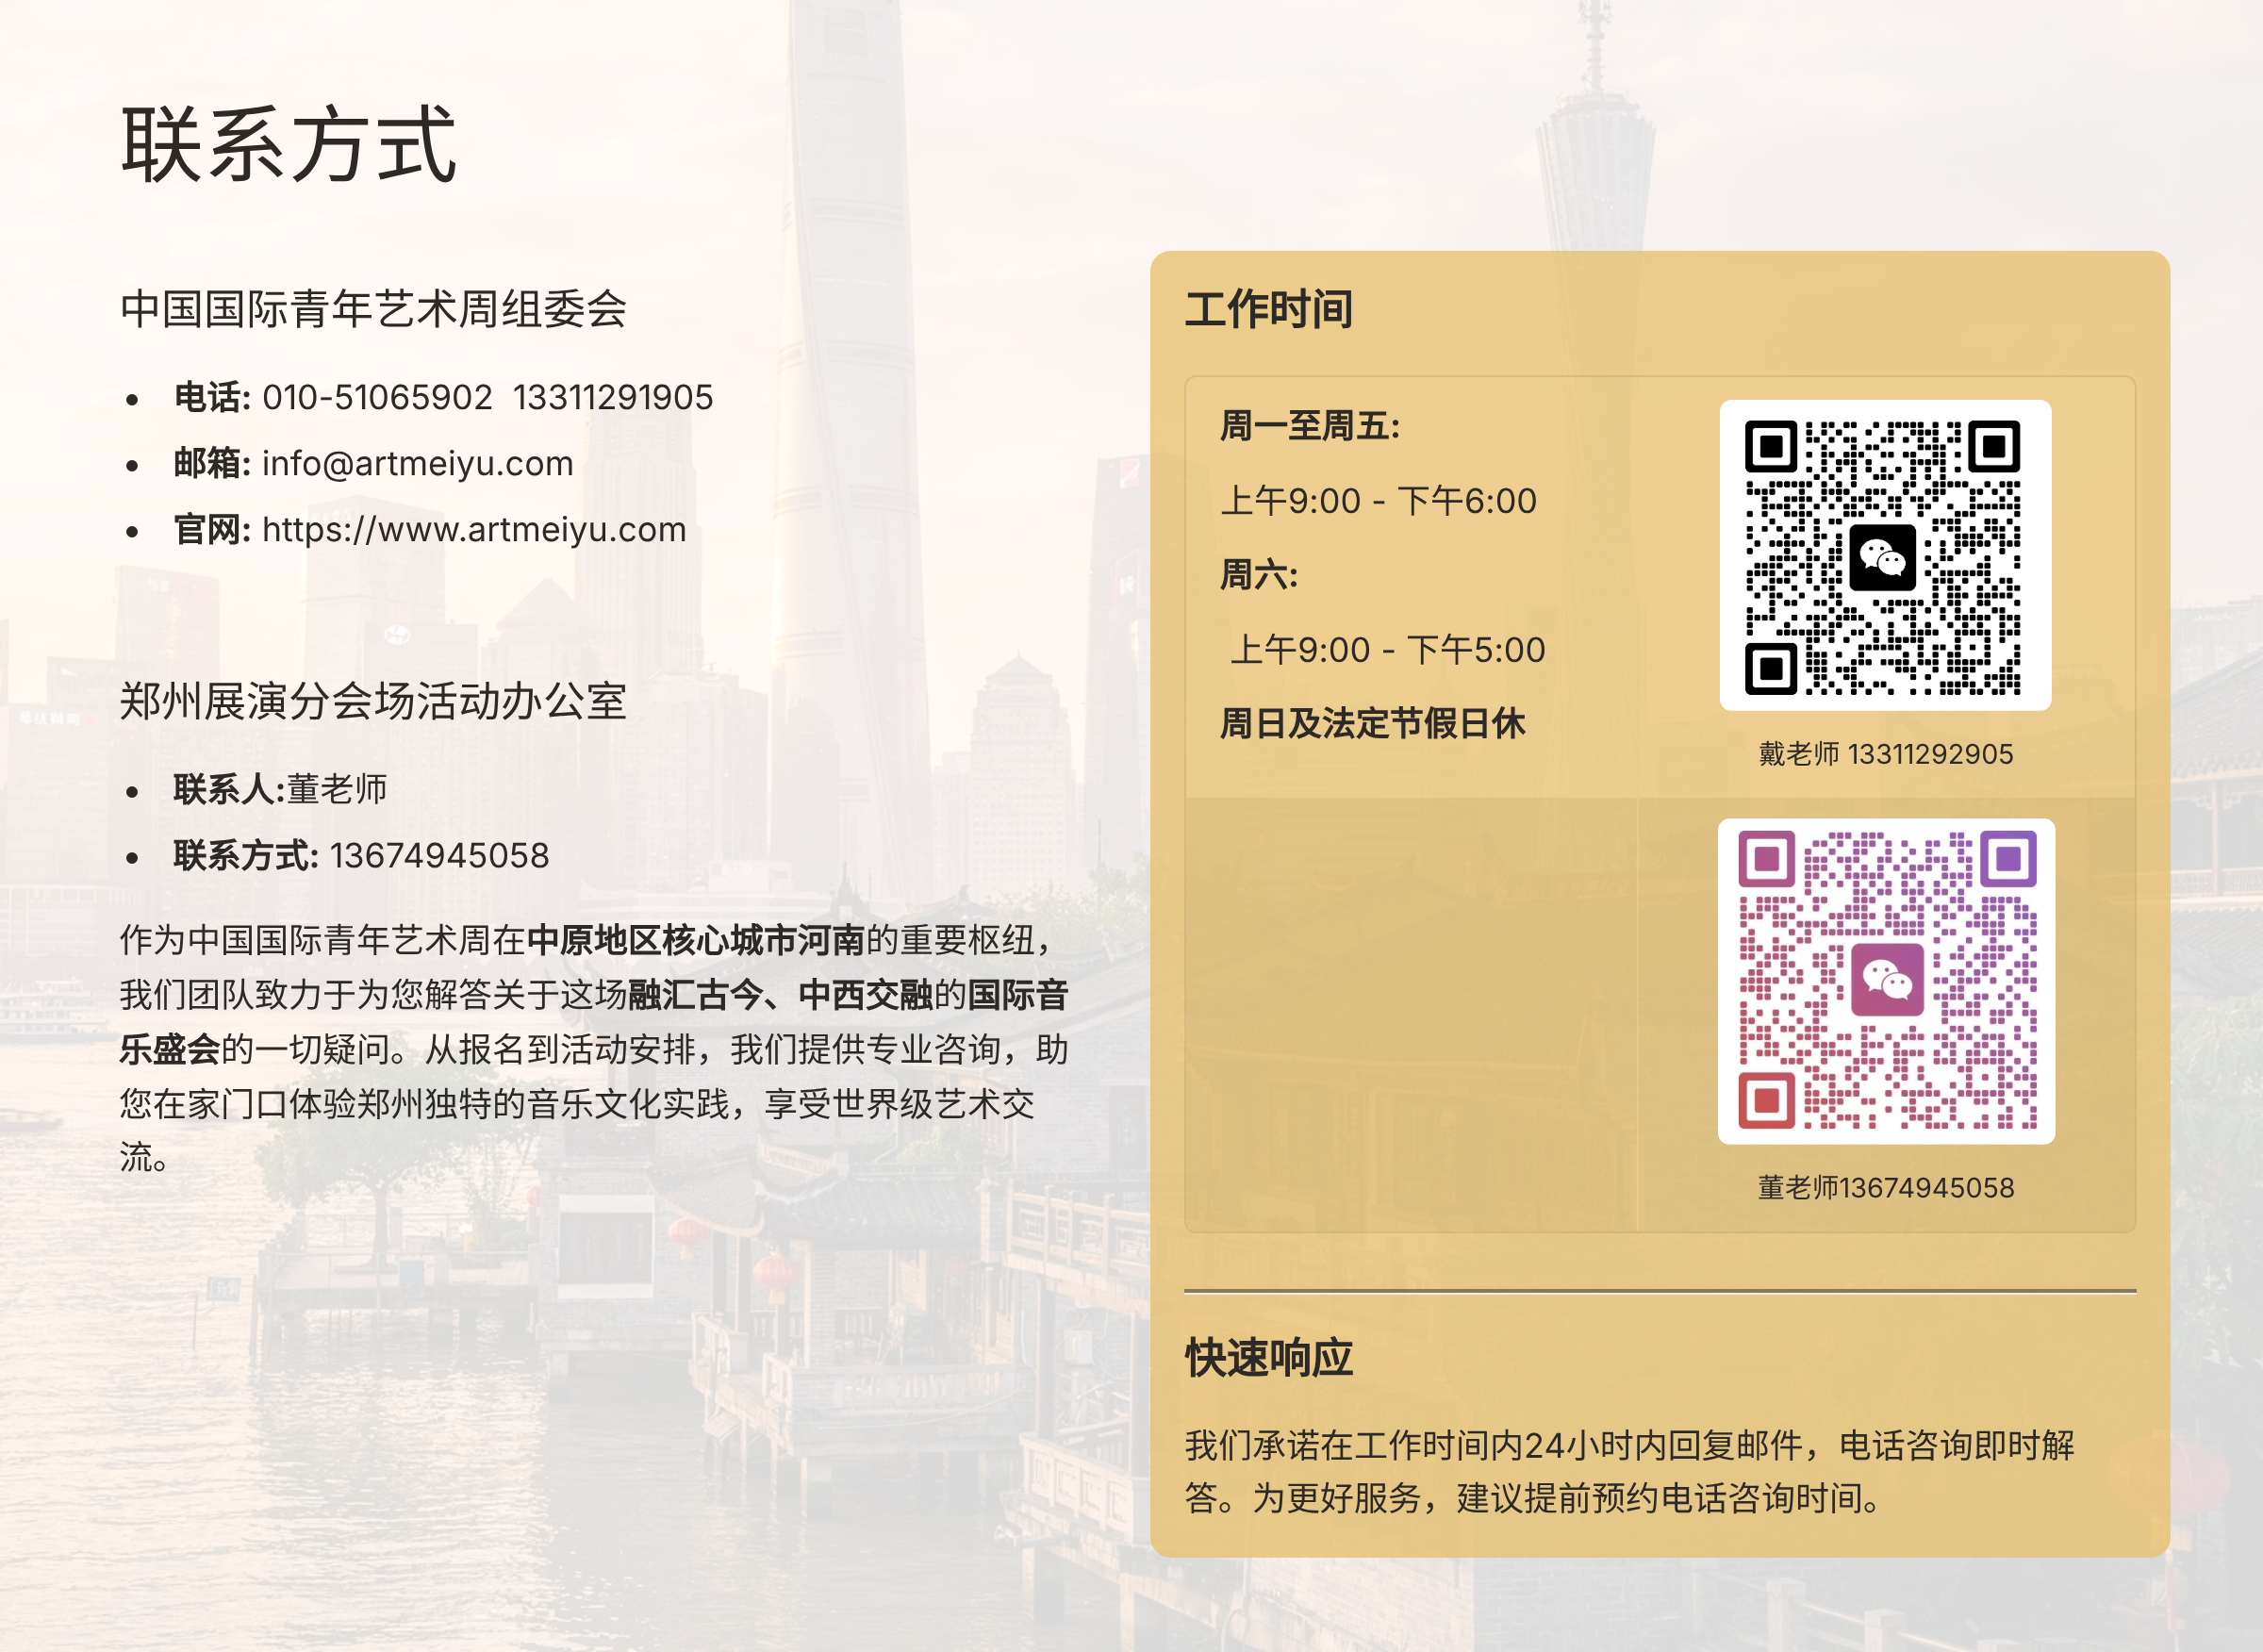
Task: Click the 工作时间 heading
Action: [1268, 308]
